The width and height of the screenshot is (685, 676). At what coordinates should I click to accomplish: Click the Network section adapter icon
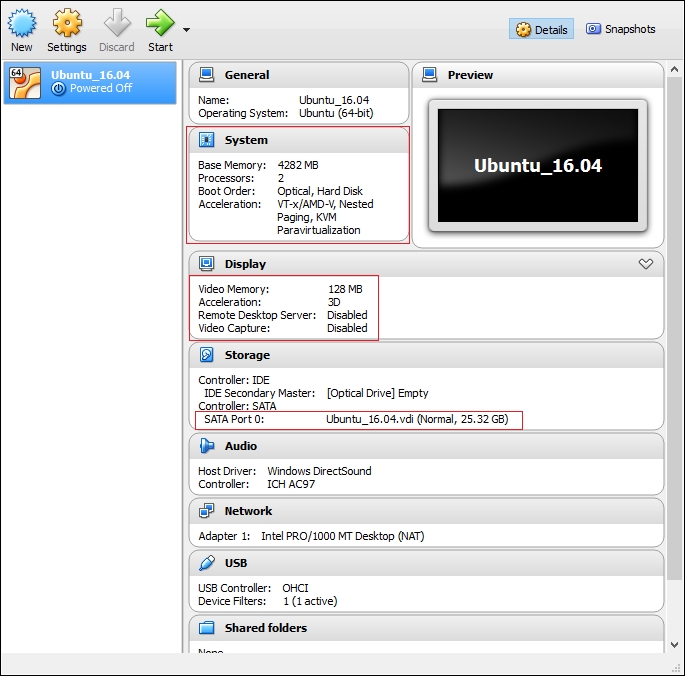[207, 510]
